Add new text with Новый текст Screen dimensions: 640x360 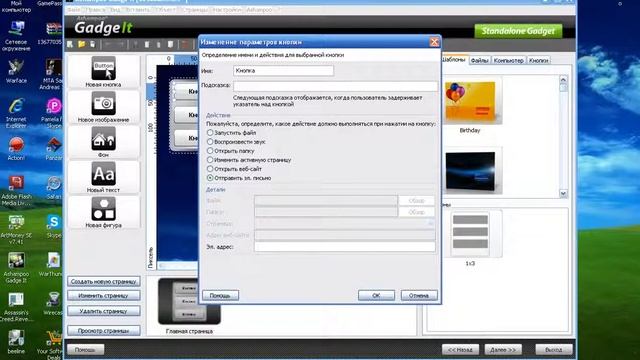coord(103,177)
